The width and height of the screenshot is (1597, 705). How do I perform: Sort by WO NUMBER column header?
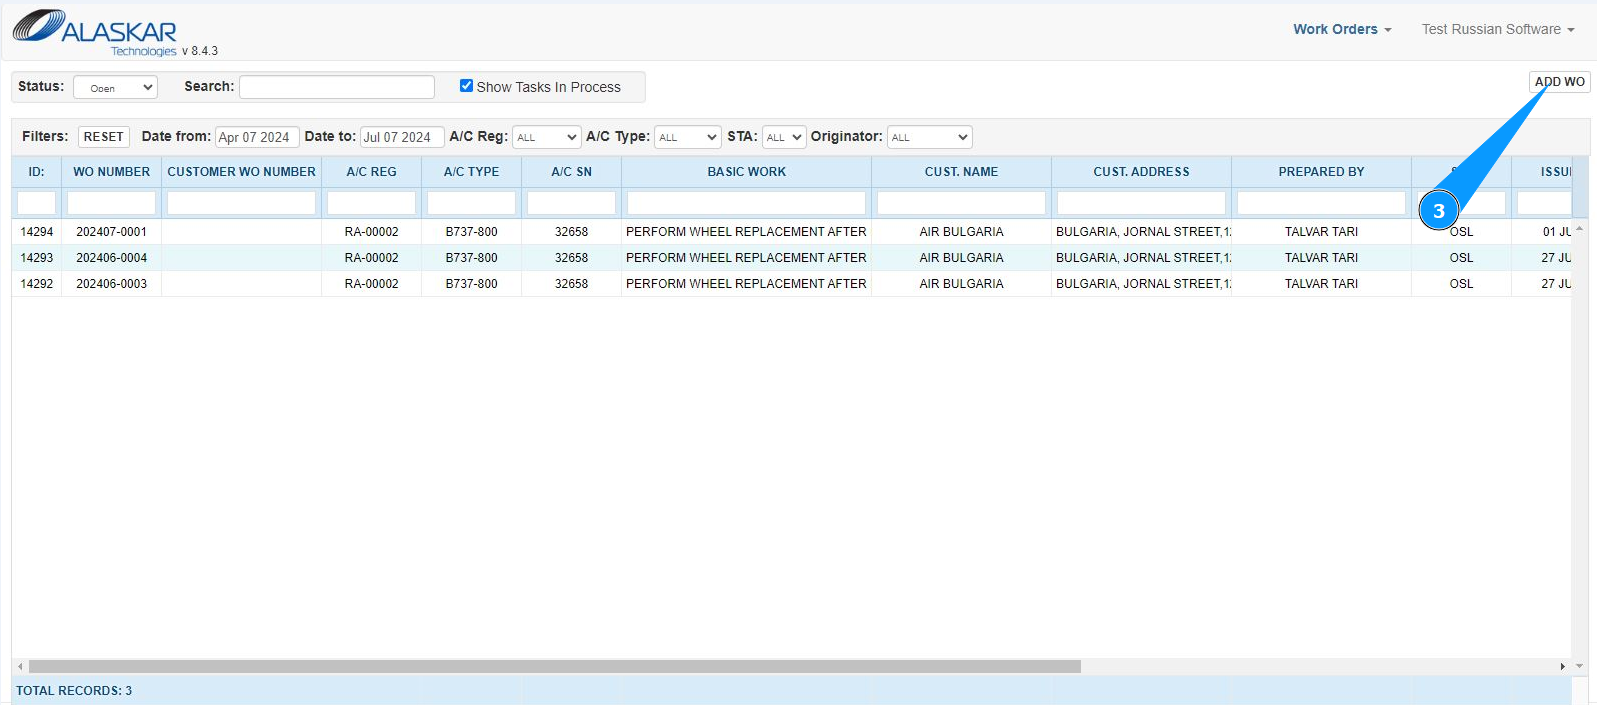tap(112, 172)
